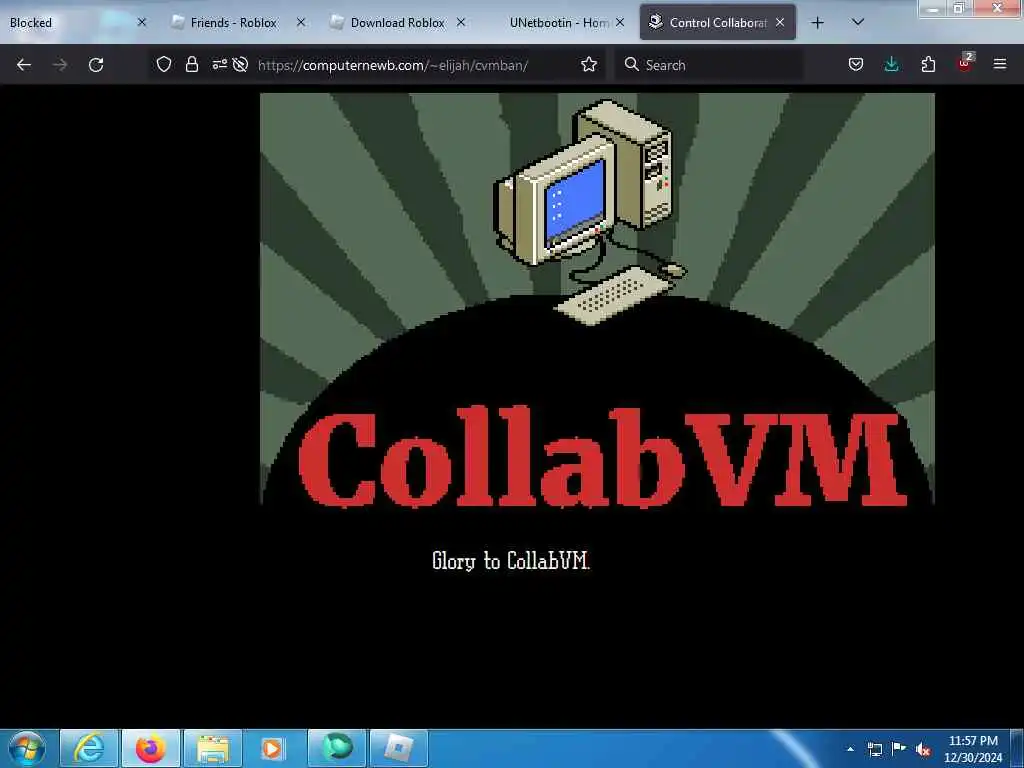This screenshot has height=768, width=1024.
Task: Minimize the Firefox window
Action: click(x=933, y=8)
